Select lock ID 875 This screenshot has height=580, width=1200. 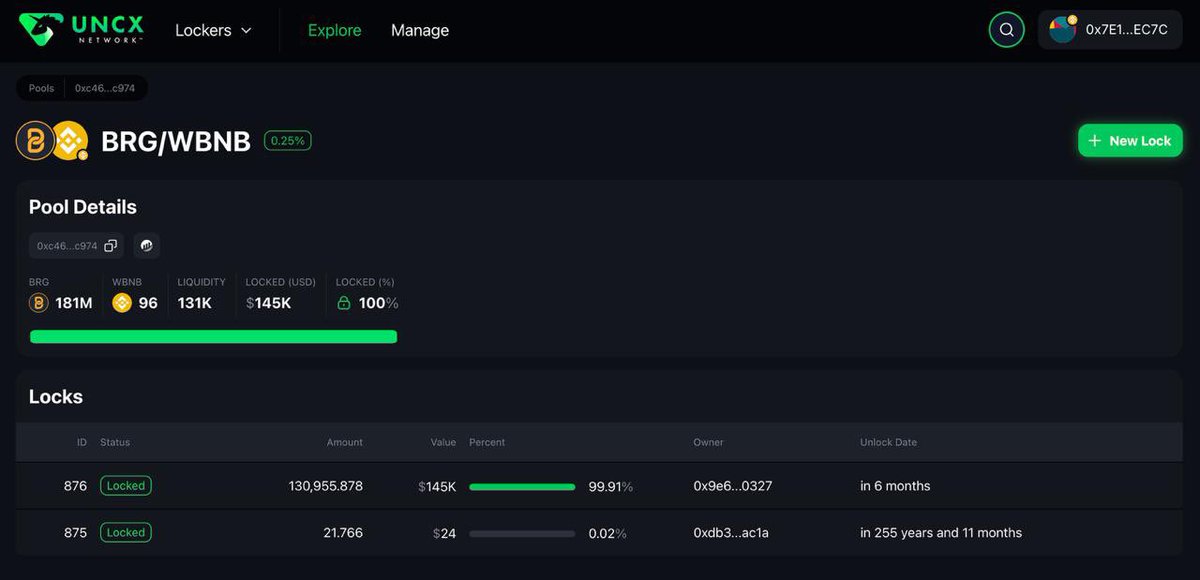click(x=75, y=533)
